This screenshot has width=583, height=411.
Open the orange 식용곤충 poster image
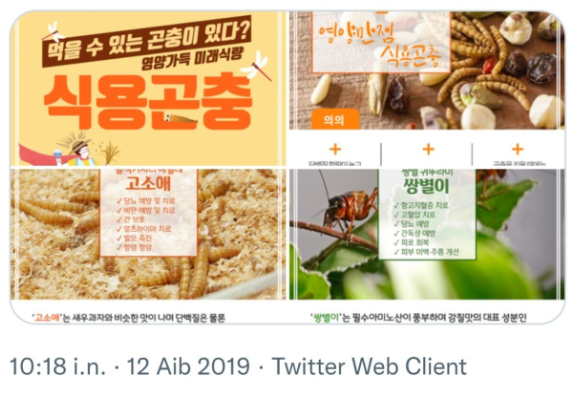point(148,89)
